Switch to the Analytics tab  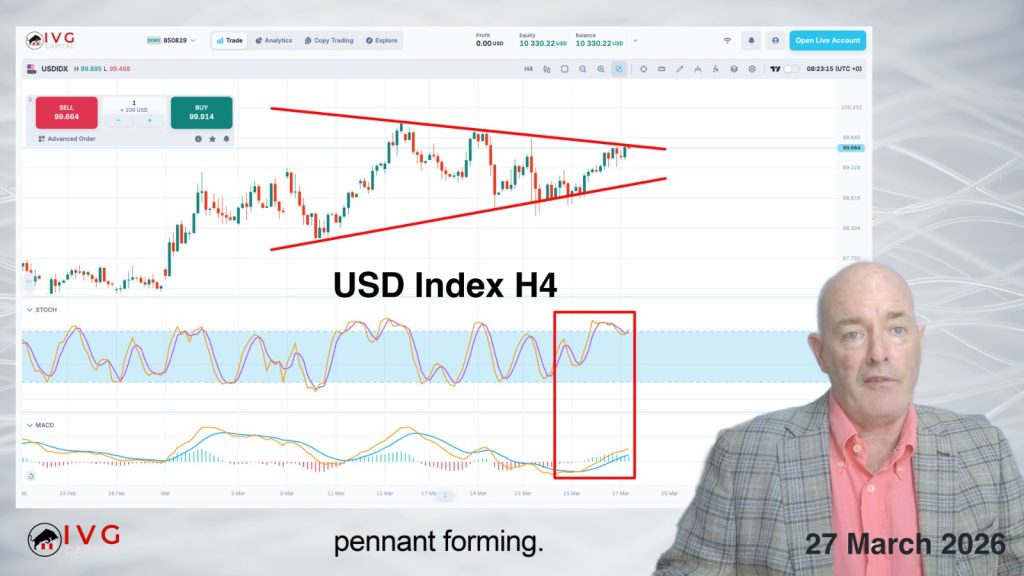click(x=273, y=41)
